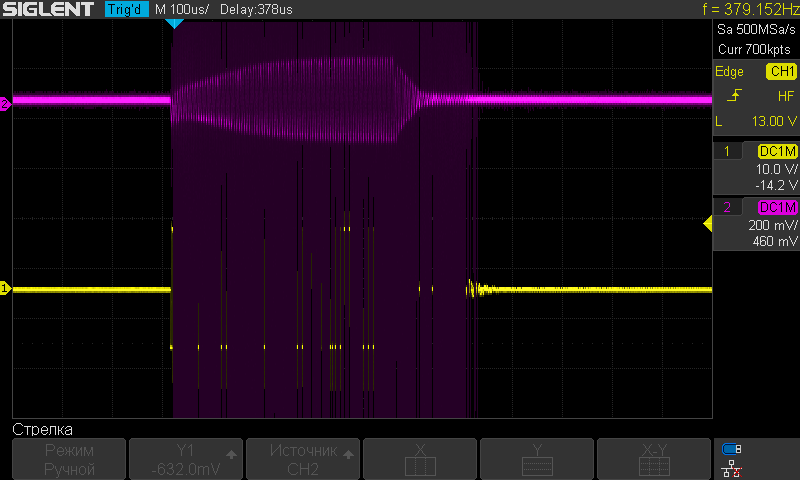Click the up arrow on Y1 softkey

point(231,454)
